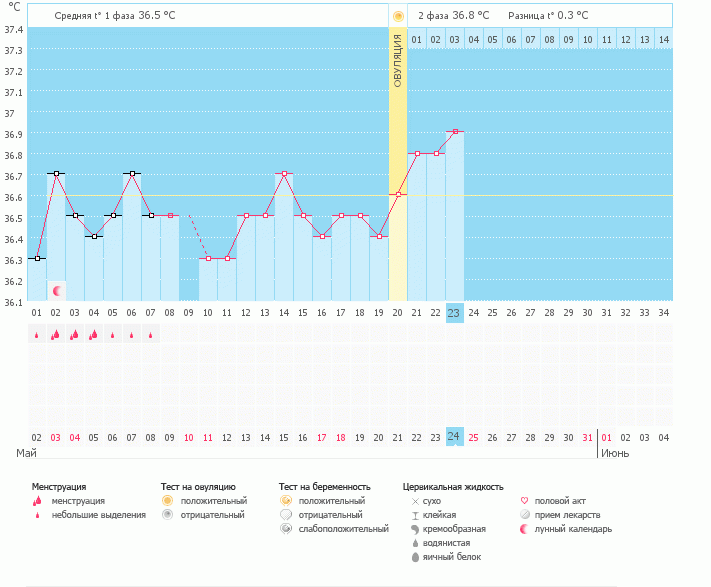Image resolution: width=711 pixels, height=587 pixels.
Task: Select the highlighted date 24 in May row
Action: (454, 437)
